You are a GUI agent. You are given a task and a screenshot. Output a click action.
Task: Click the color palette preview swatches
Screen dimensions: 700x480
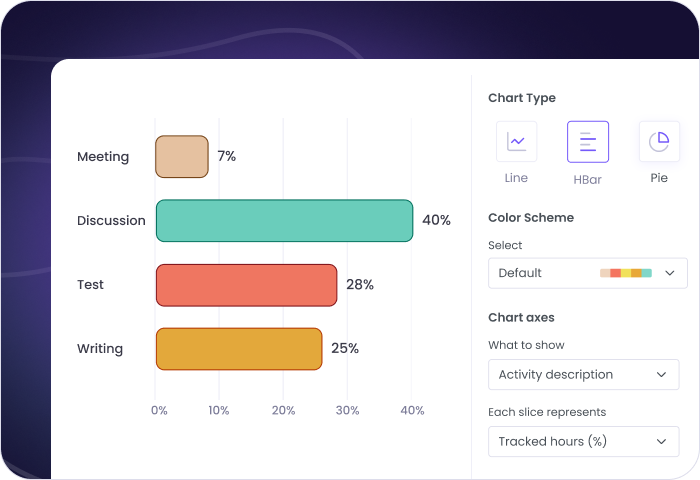626,273
